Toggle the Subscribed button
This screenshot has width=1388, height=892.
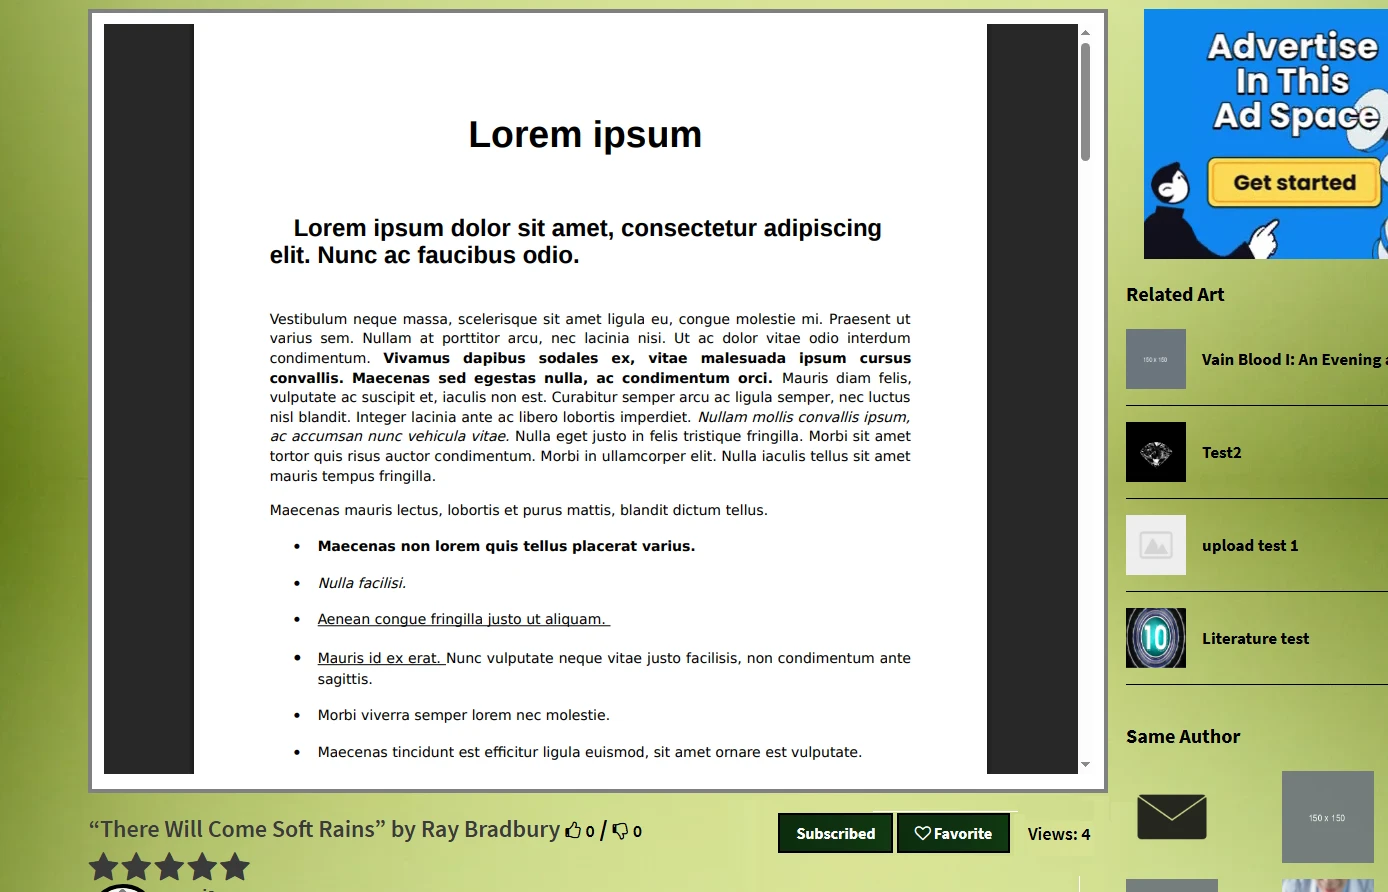[x=835, y=833]
